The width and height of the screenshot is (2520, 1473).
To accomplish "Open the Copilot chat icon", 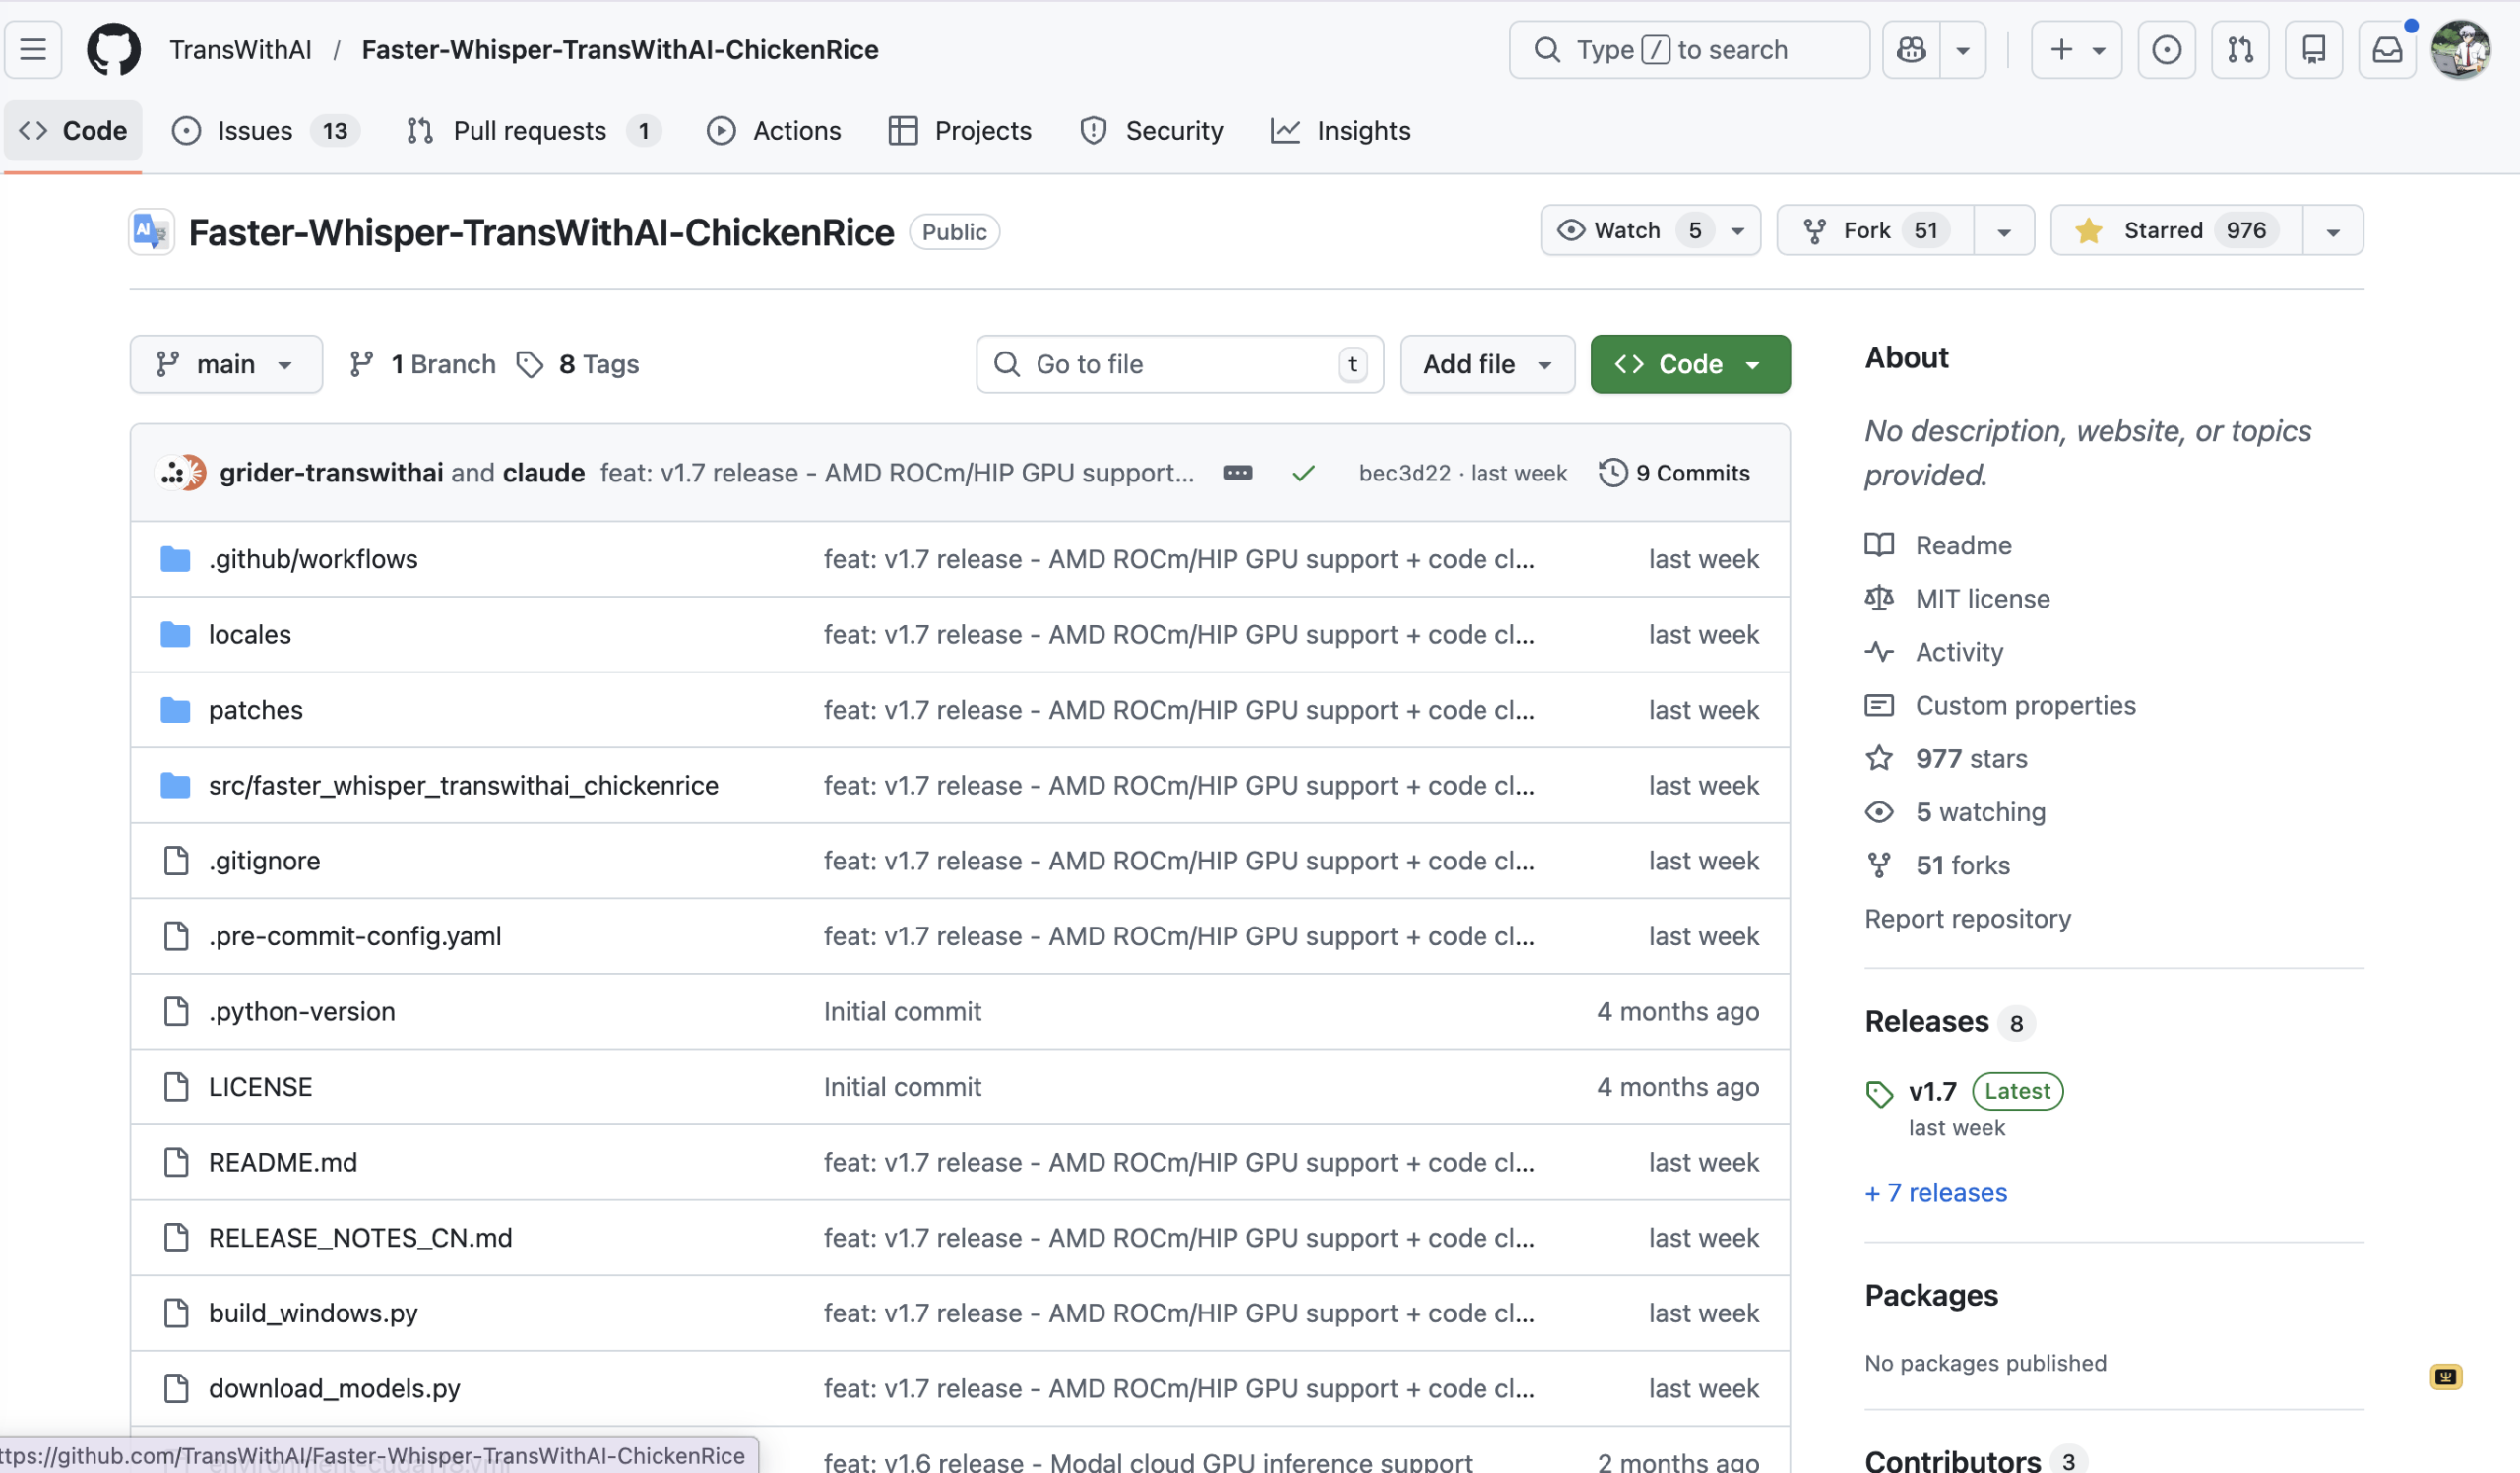I will click(x=1911, y=49).
